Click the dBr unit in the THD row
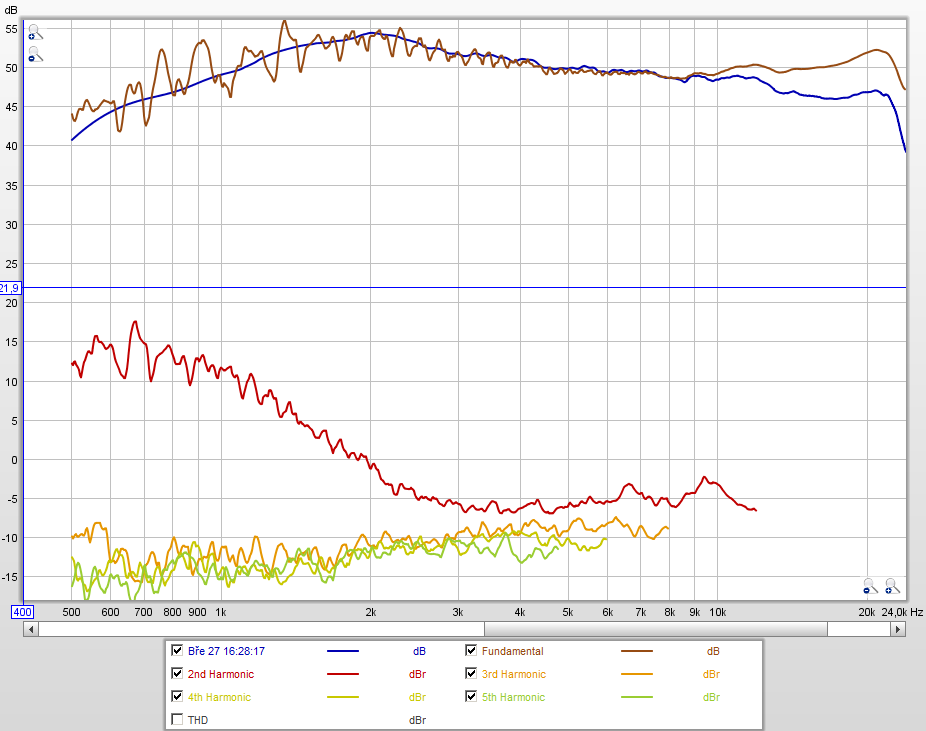Screen dimensions: 926x731 tap(418, 720)
